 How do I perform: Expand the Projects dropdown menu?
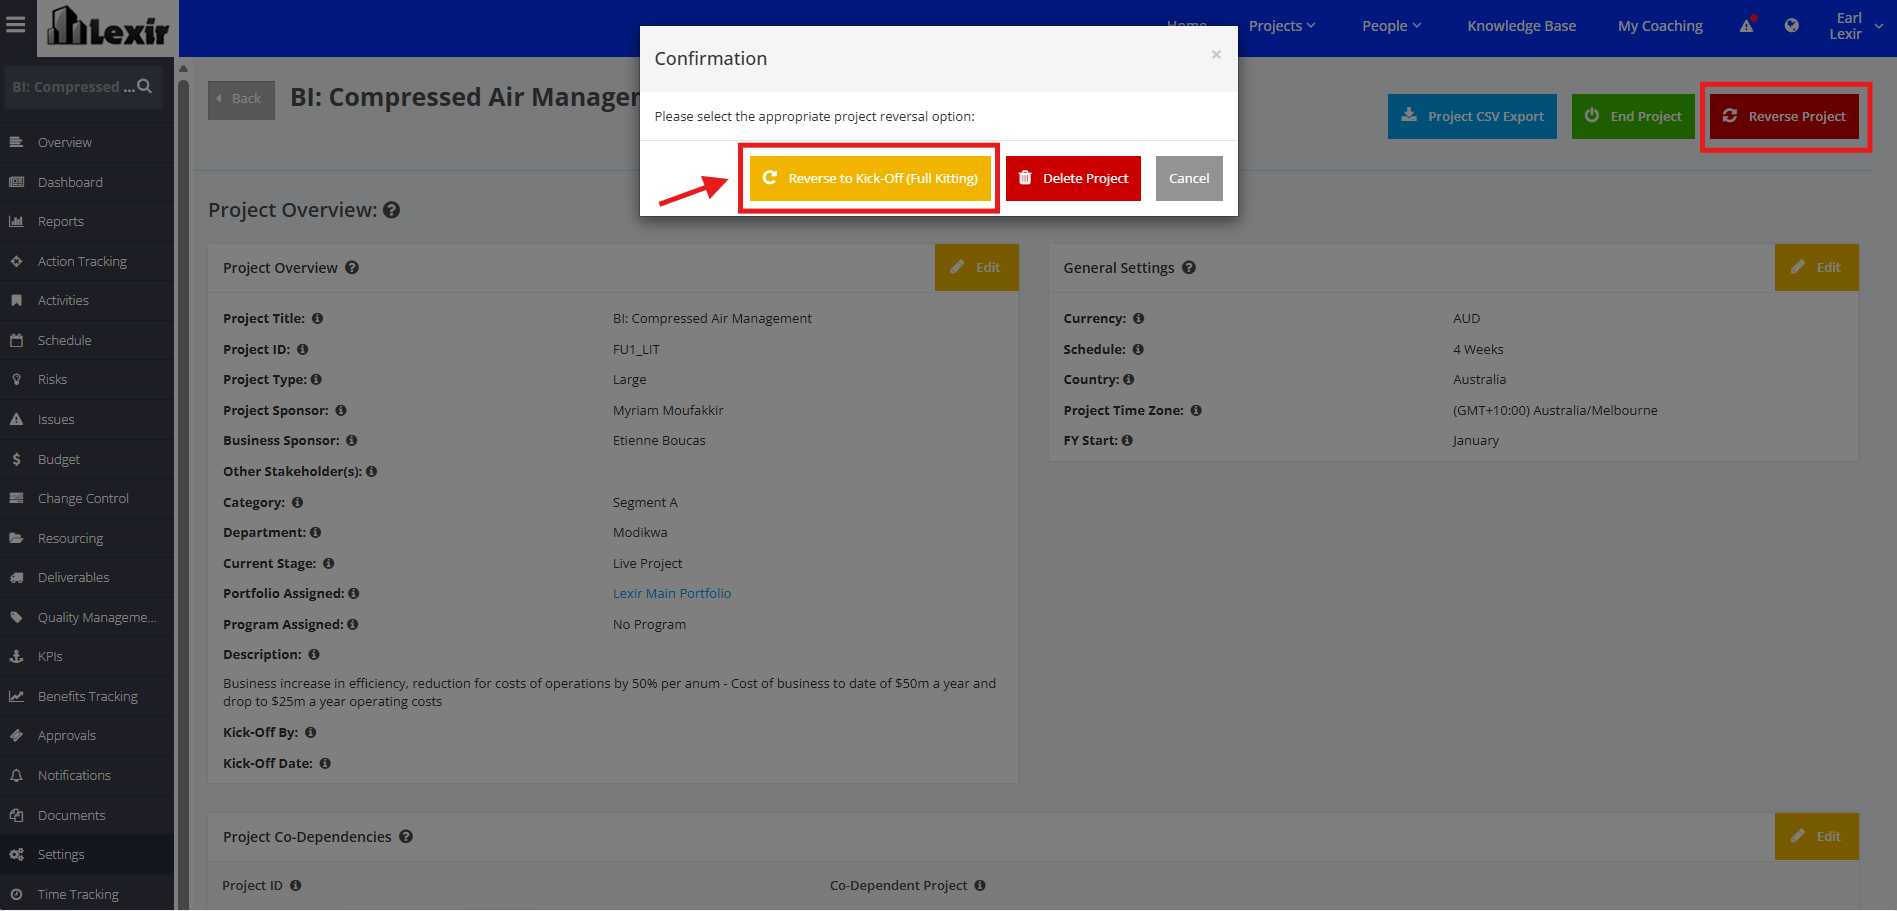pyautogui.click(x=1282, y=26)
